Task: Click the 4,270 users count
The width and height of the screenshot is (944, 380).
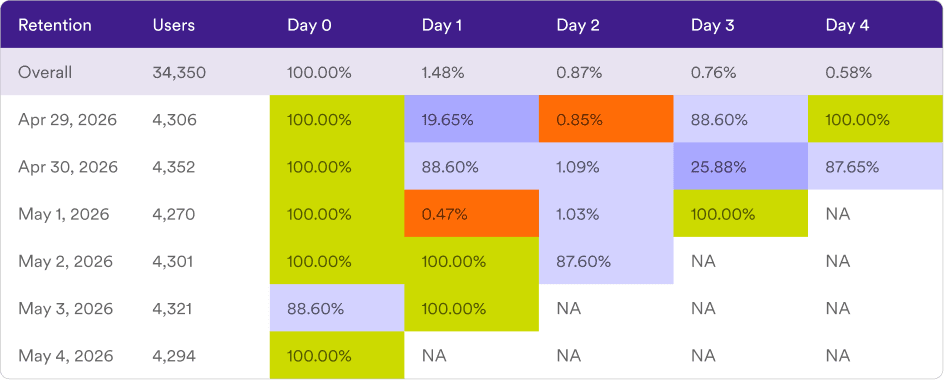Action: click(x=174, y=214)
